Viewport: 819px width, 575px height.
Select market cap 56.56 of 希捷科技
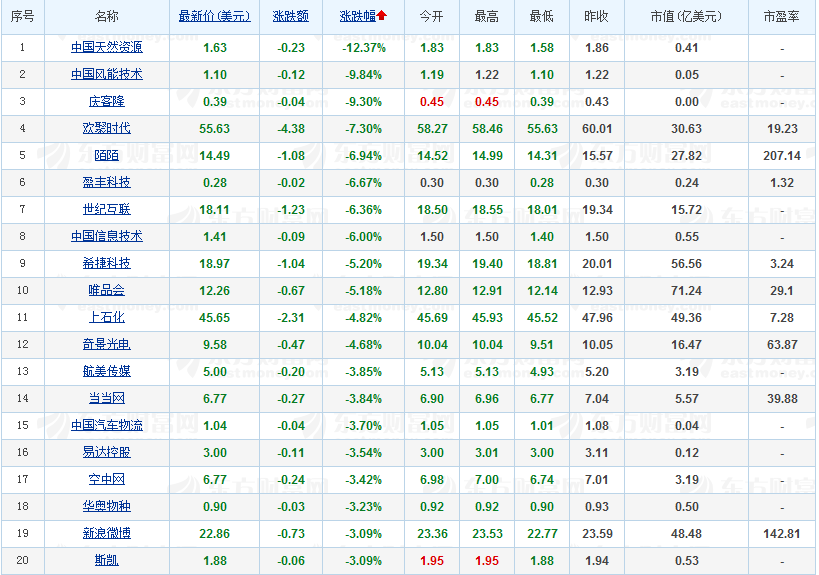[686, 264]
